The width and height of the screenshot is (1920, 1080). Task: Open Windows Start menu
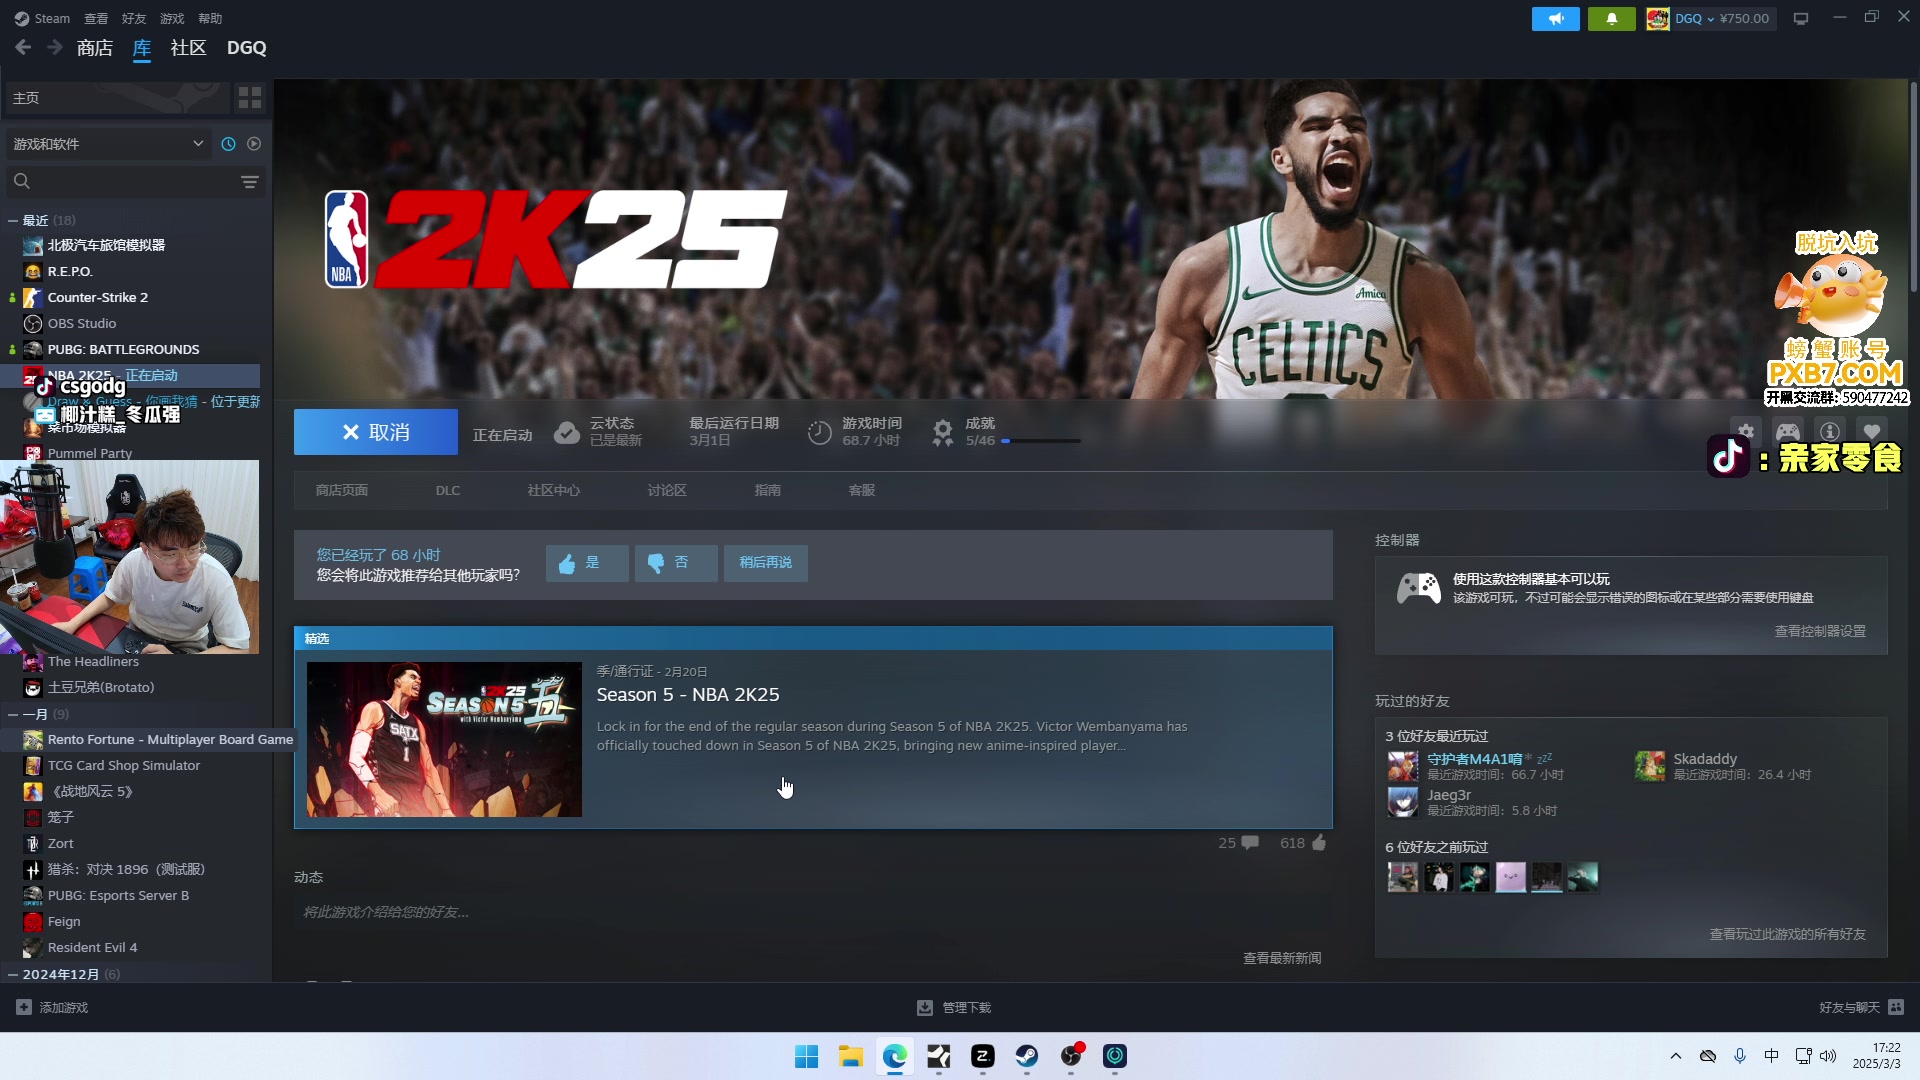pyautogui.click(x=806, y=1056)
